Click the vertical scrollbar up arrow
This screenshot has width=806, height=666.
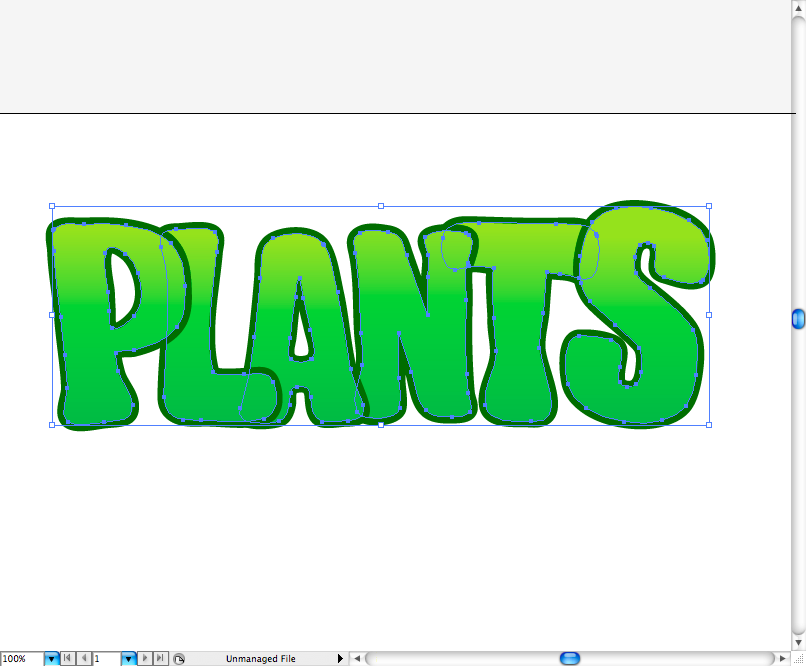click(798, 8)
